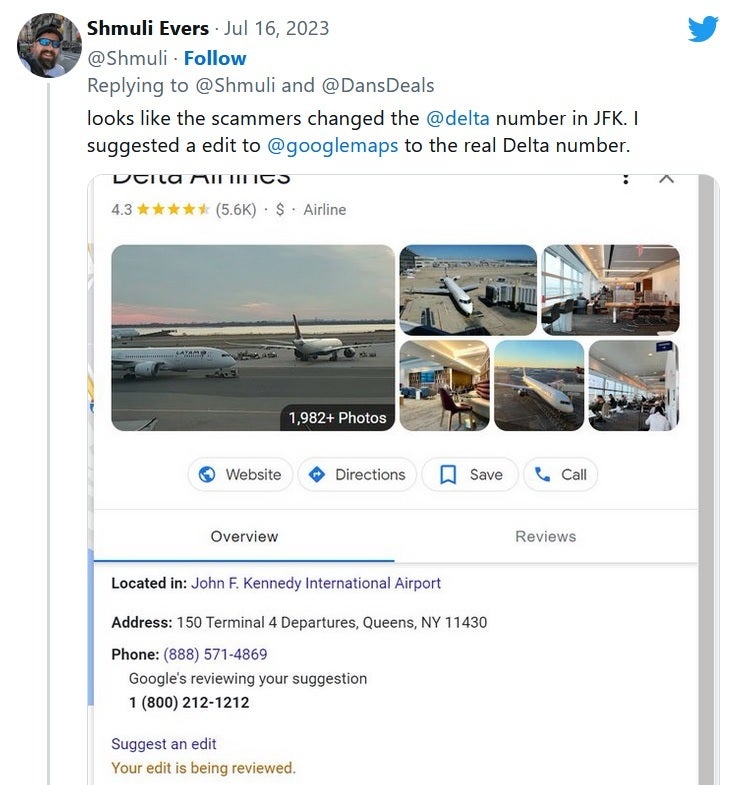Click the Twitter bird logo
The height and width of the screenshot is (785, 735).
click(x=703, y=29)
